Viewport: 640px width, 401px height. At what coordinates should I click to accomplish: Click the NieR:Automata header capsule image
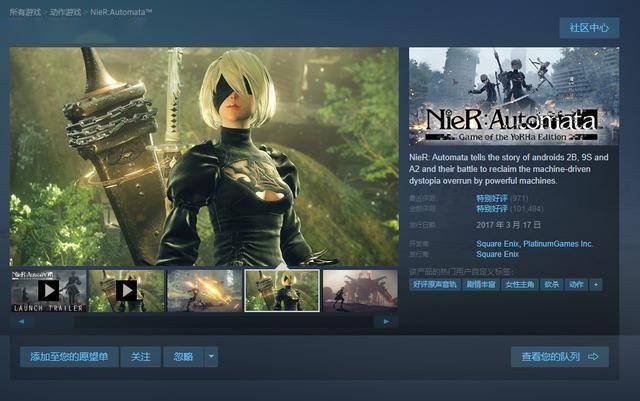click(514, 96)
